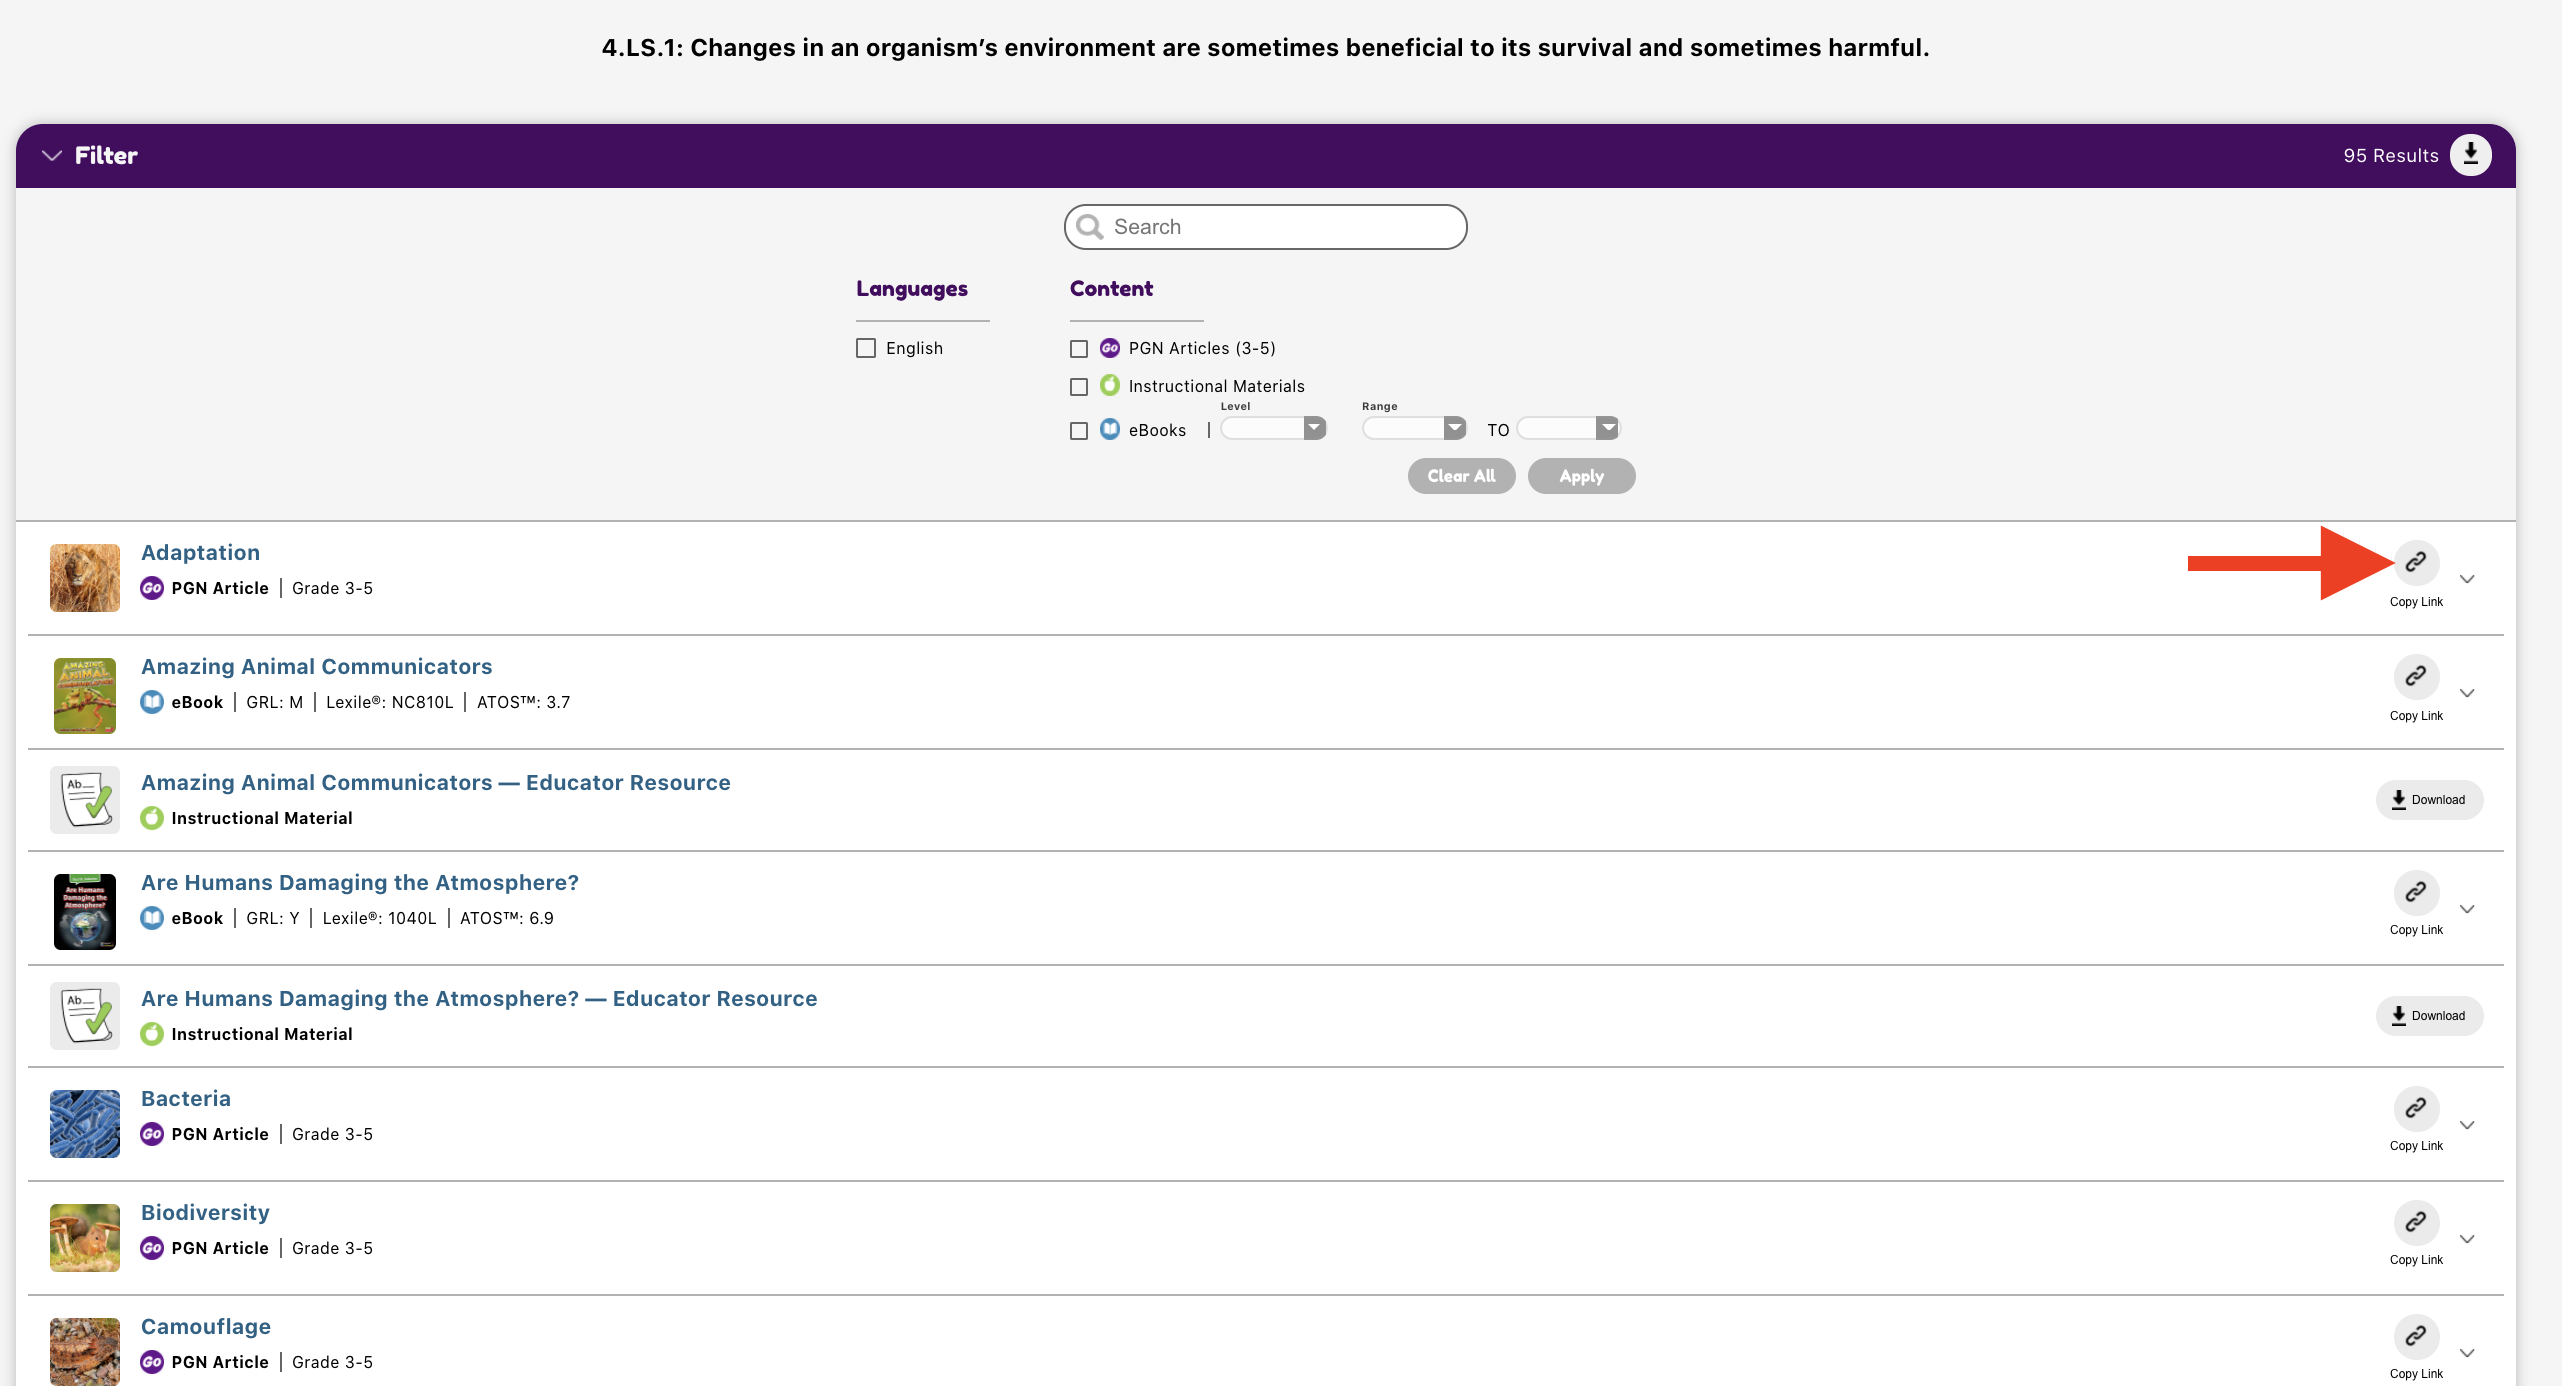Enable the Instructional Materials content filter
Screen dimensions: 2562x1386
point(1077,386)
